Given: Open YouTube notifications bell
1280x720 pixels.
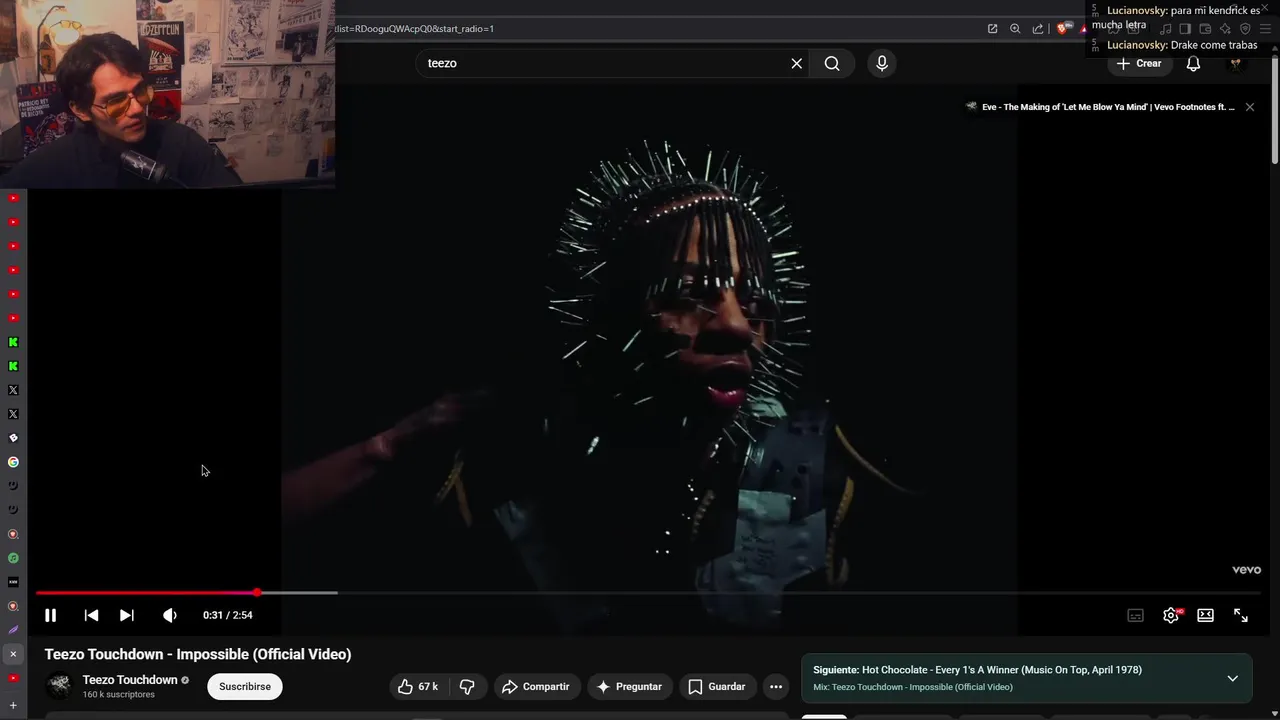Looking at the screenshot, I should 1193,63.
